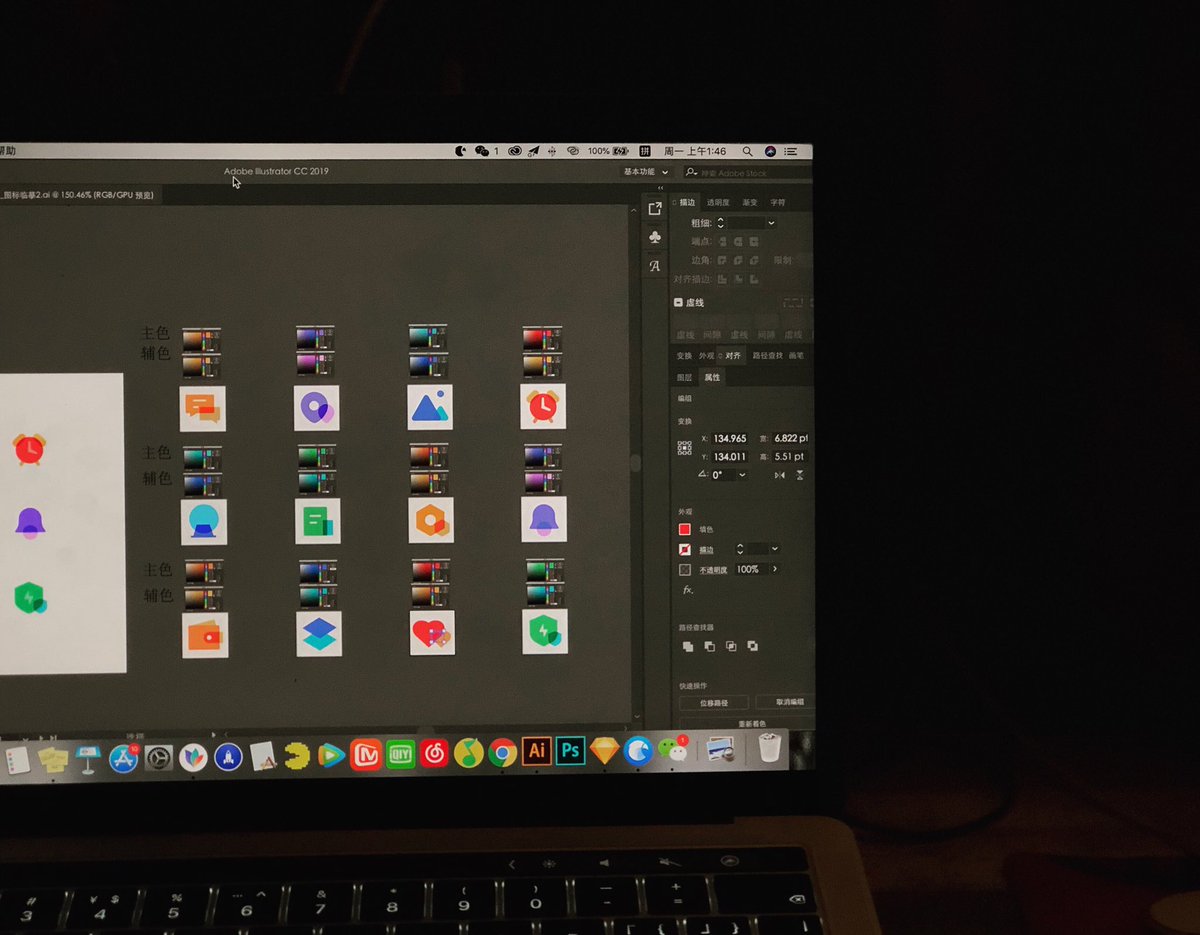The image size is (1200, 935).
Task: Click the 粗细 stroke weight stepper arrows
Action: (x=720, y=223)
